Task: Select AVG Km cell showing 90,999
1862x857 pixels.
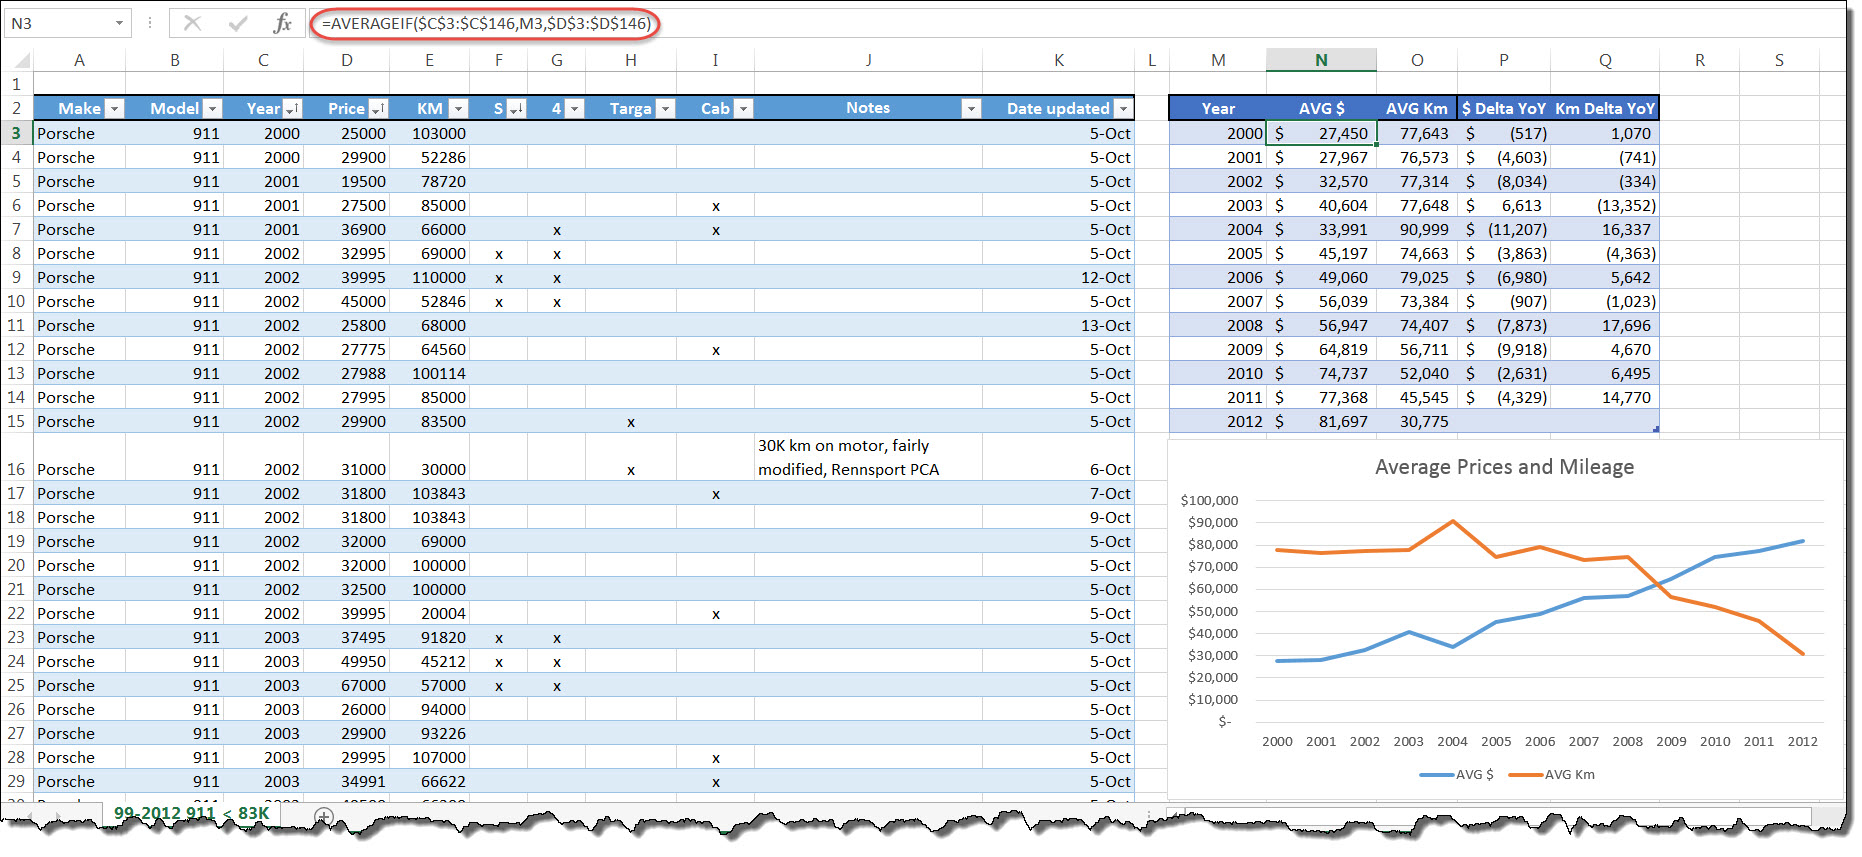Action: 1416,229
